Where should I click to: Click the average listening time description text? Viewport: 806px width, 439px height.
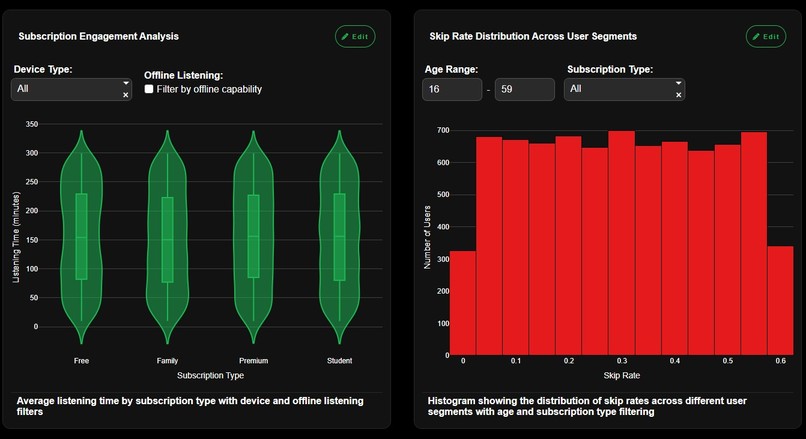coord(190,406)
